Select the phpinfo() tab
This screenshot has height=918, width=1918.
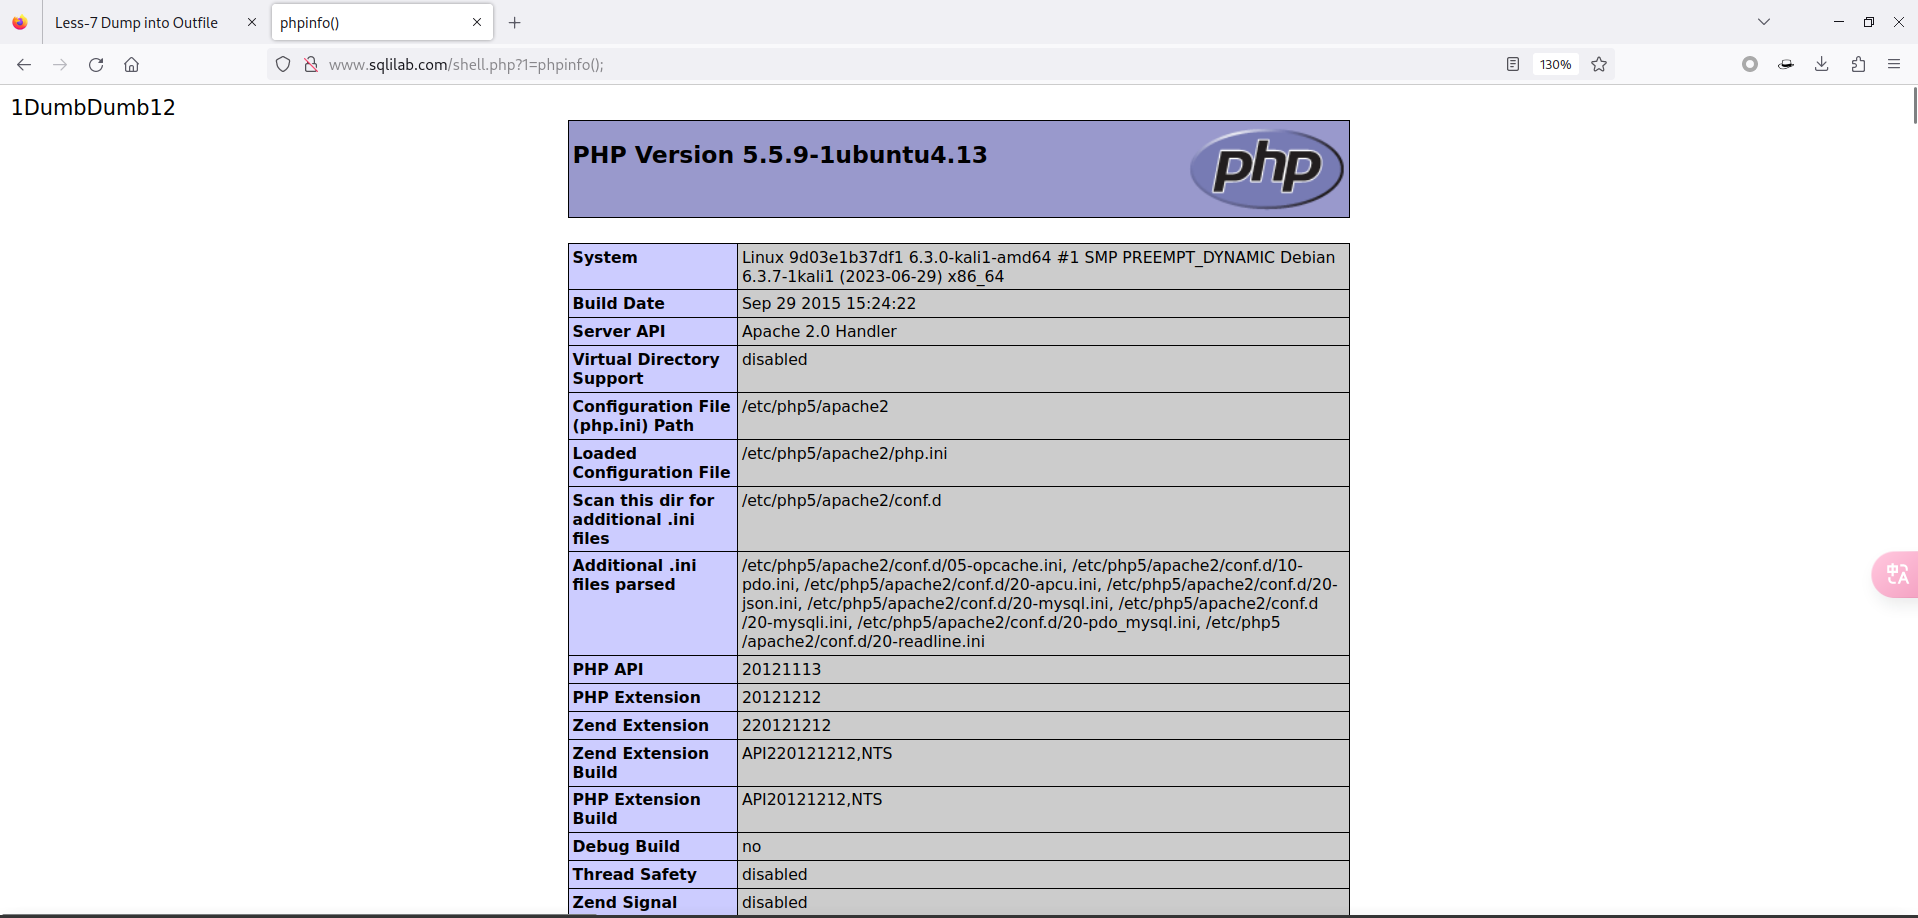[382, 22]
